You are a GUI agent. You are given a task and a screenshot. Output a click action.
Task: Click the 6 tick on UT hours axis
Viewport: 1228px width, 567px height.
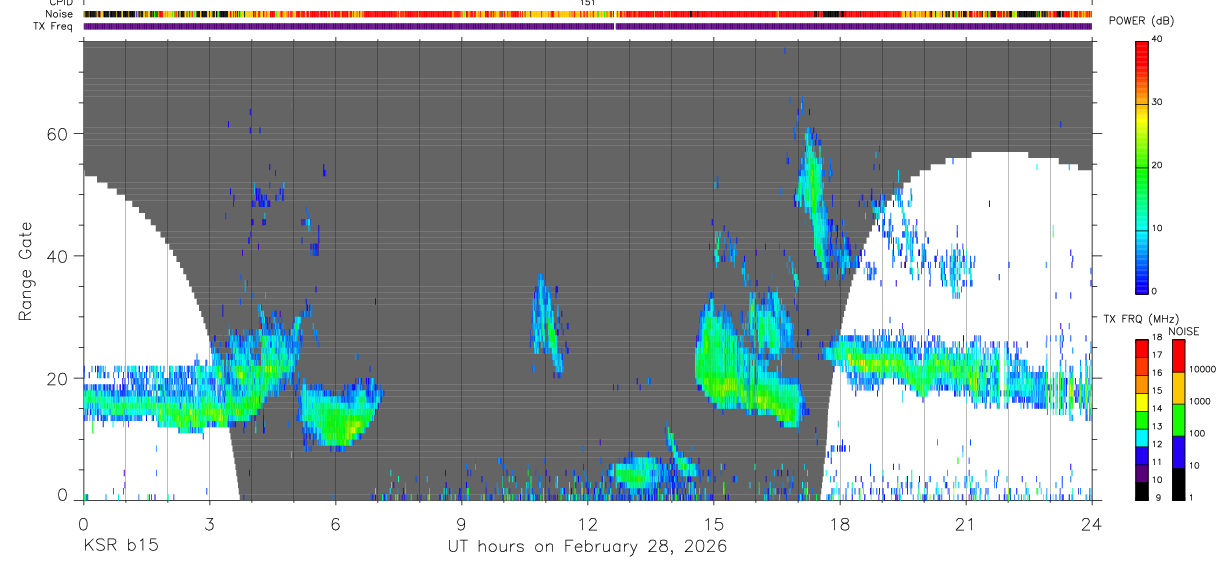(335, 523)
